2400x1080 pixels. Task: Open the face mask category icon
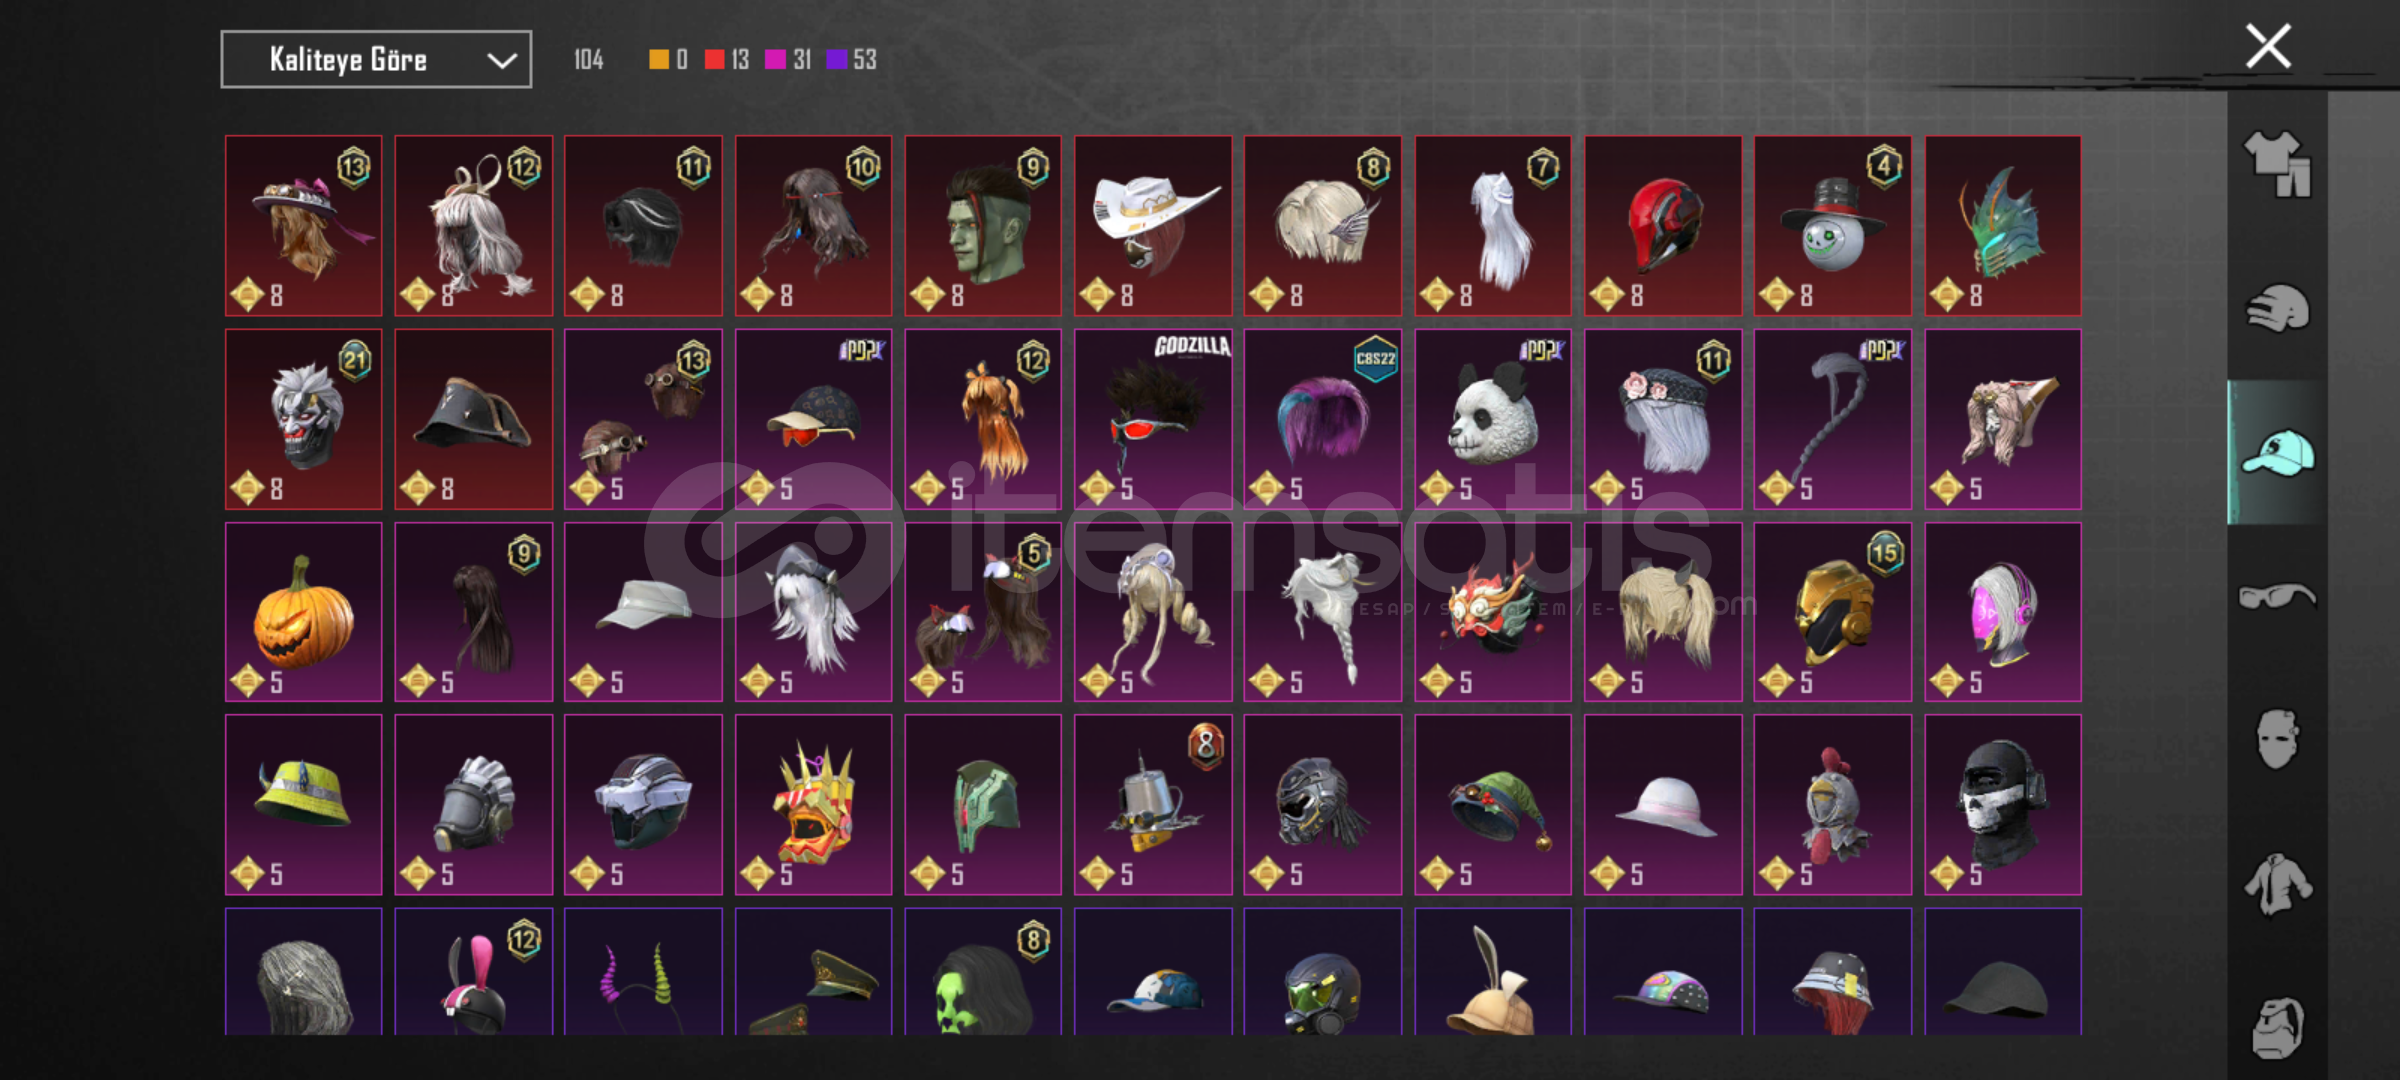tap(2277, 740)
